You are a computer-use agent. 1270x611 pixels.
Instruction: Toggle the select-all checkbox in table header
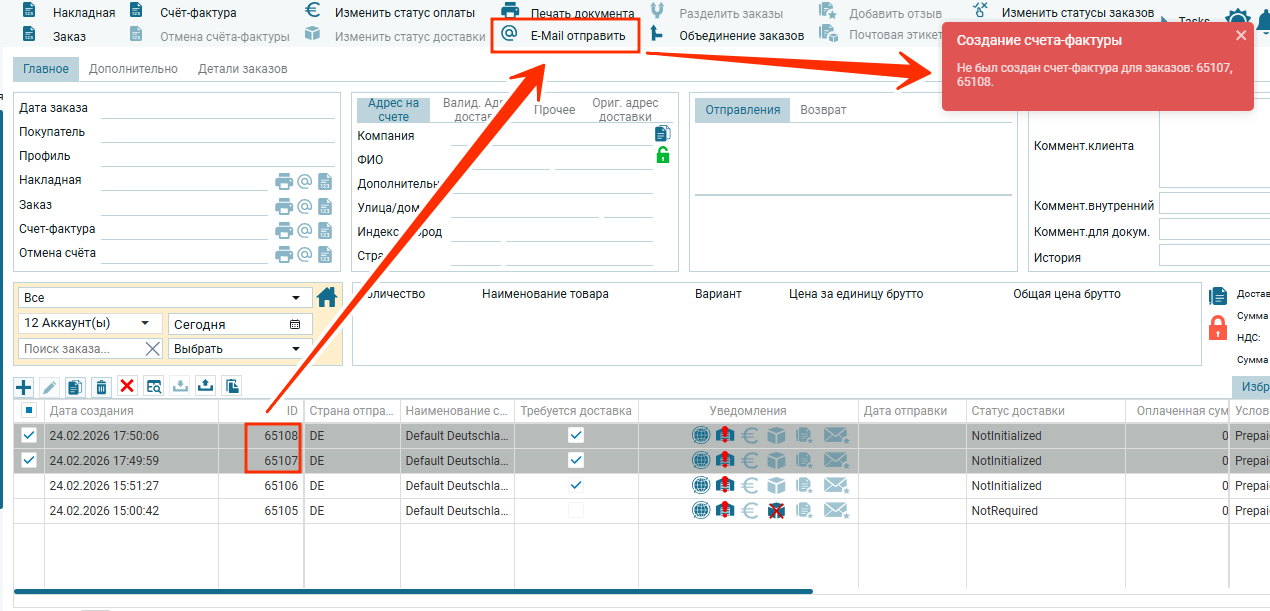[x=29, y=411]
